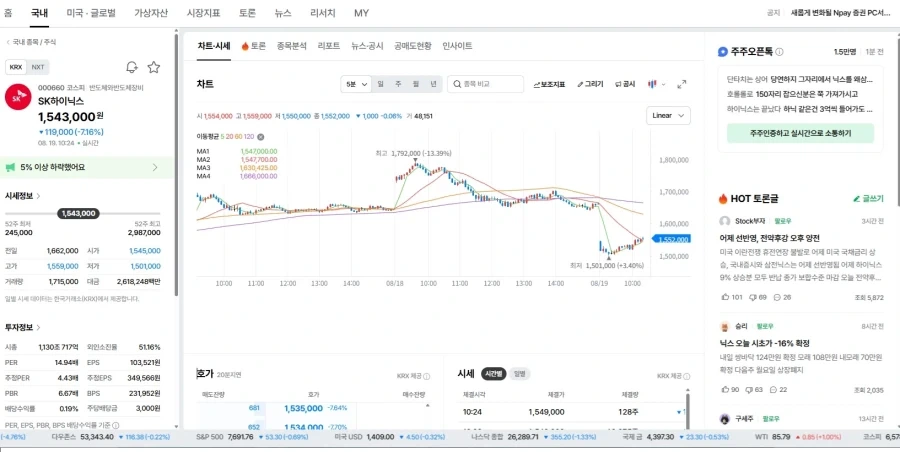Click KRX 제공 info icon in 시세 panel
This screenshot has height=452, width=900.
click(687, 376)
